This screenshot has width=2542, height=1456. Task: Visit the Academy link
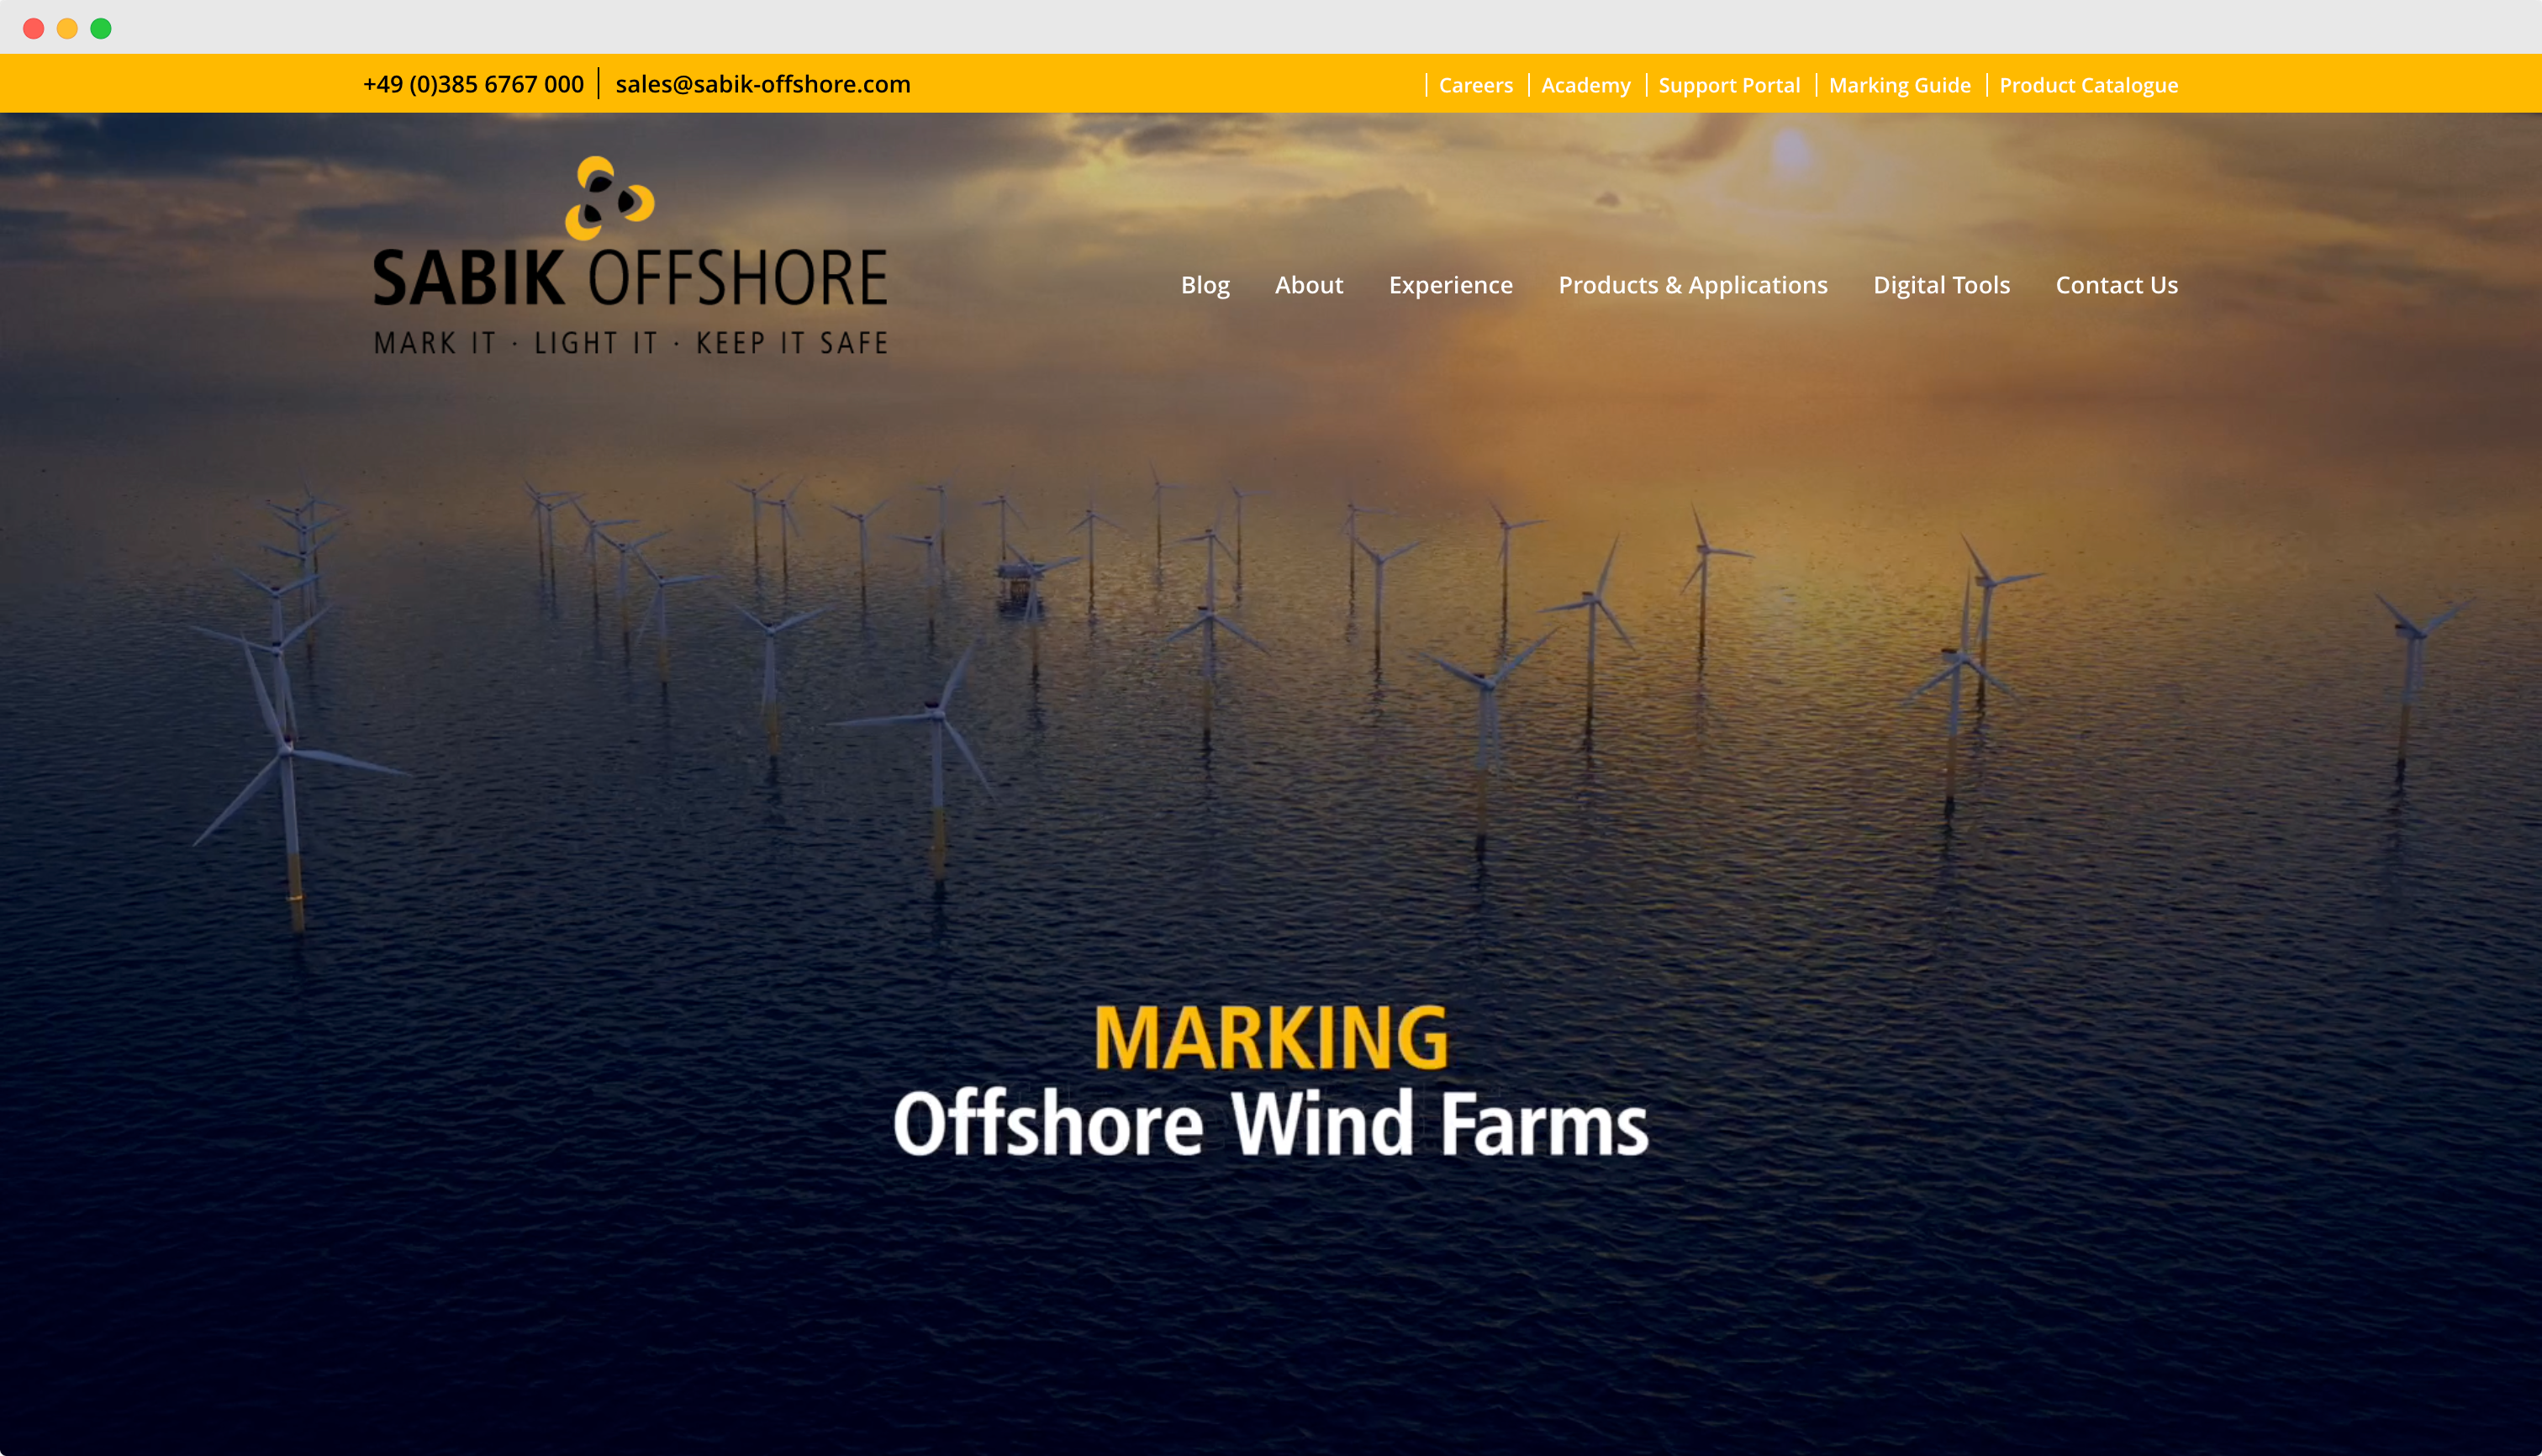(x=1585, y=85)
